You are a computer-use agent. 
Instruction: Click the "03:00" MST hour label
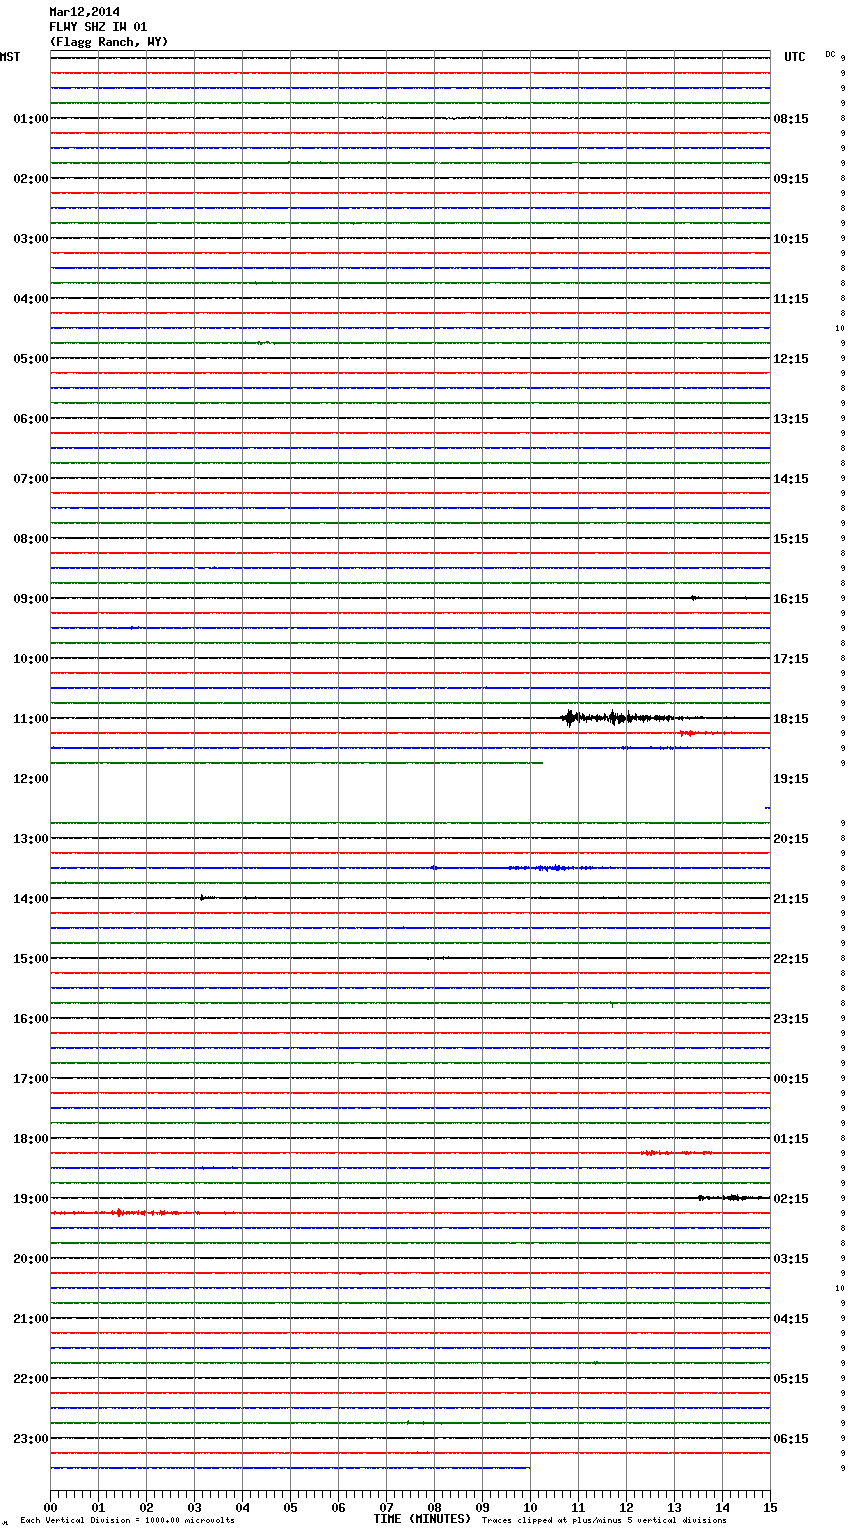pos(30,239)
